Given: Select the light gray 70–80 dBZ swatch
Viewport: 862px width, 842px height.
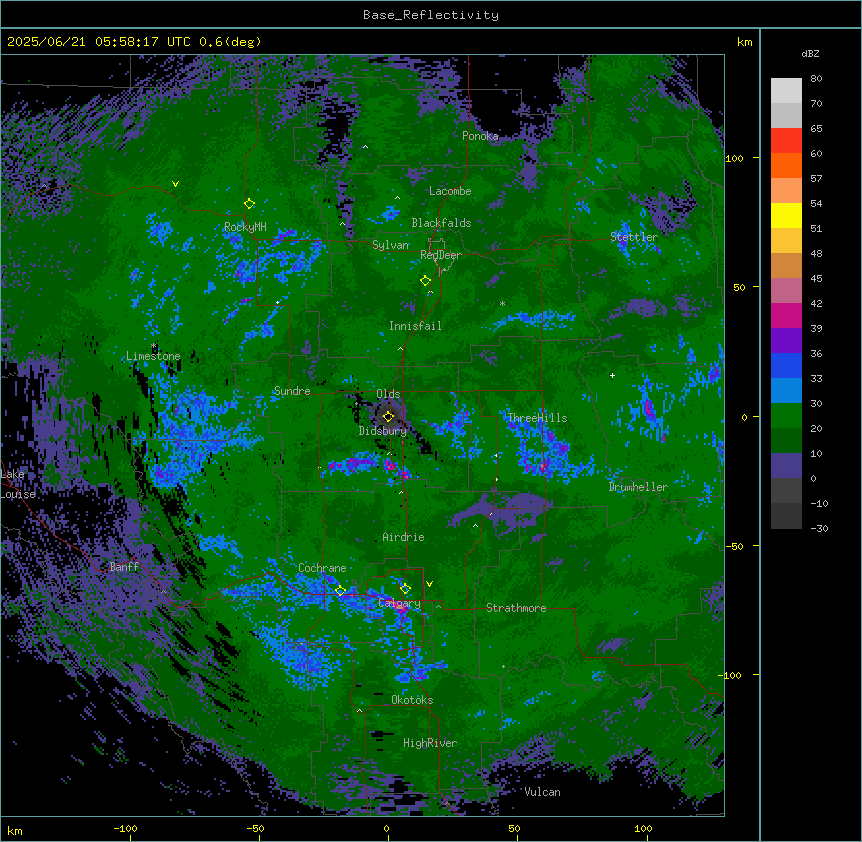Looking at the screenshot, I should [x=786, y=91].
